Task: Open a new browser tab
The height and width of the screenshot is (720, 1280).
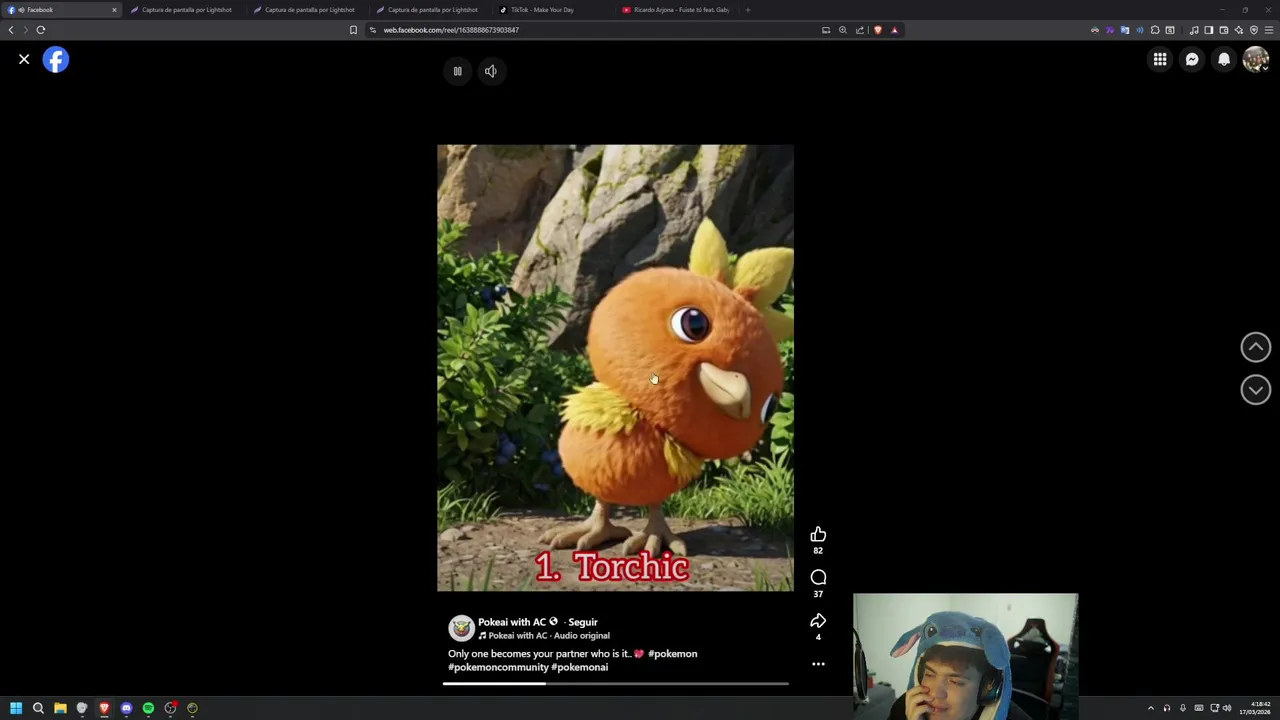Action: 748,10
